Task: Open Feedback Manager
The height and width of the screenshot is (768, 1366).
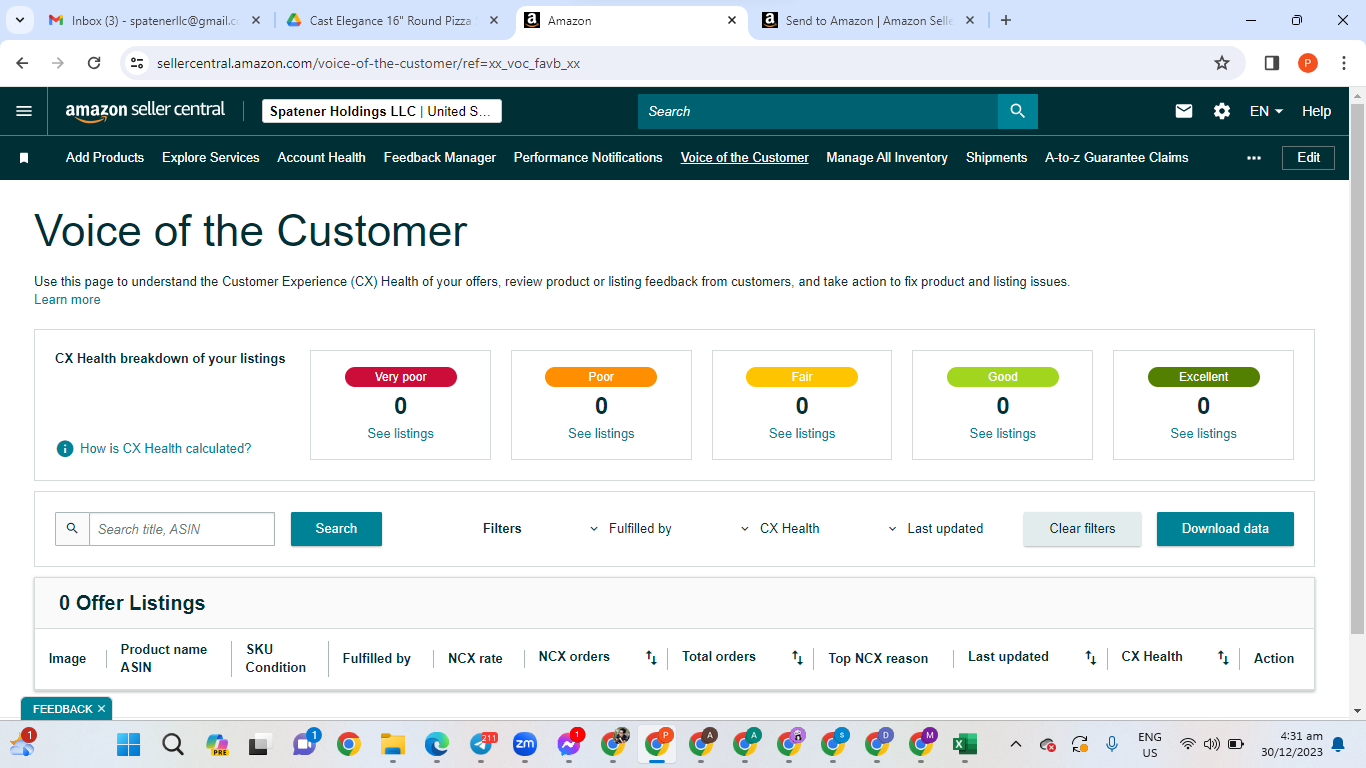Action: point(440,158)
